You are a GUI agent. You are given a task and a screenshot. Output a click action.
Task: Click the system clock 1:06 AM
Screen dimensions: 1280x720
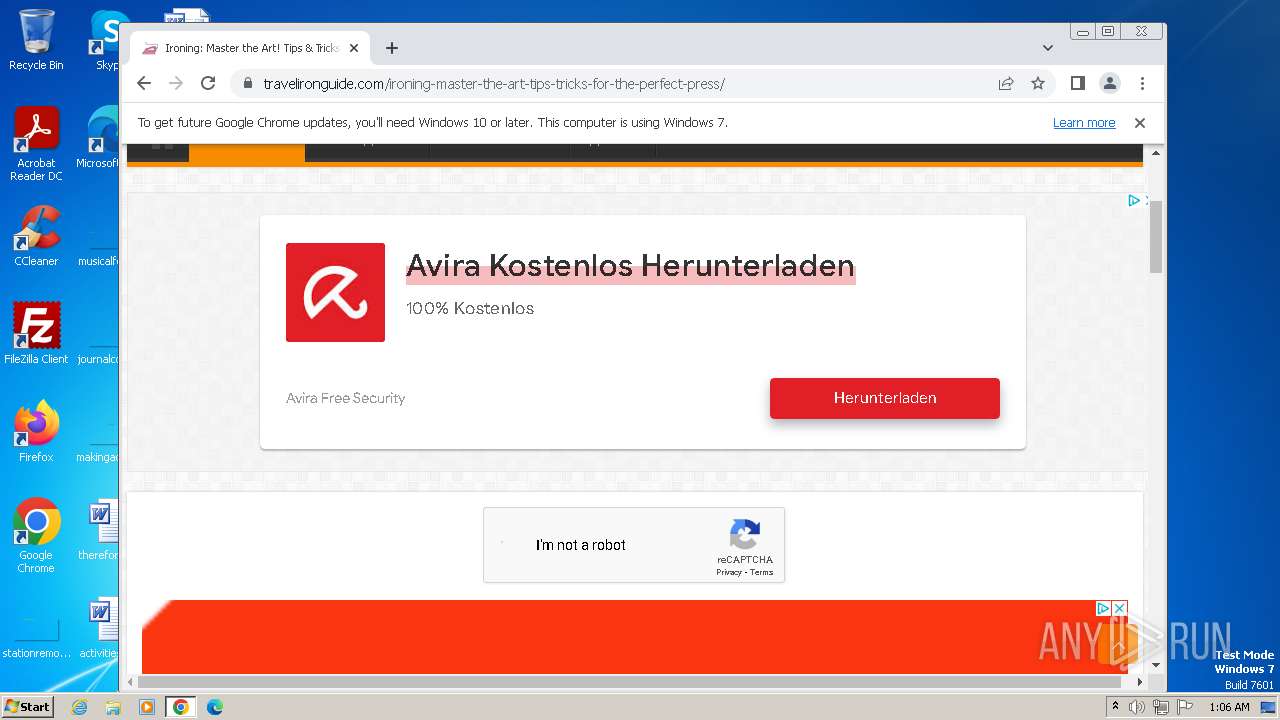1229,707
